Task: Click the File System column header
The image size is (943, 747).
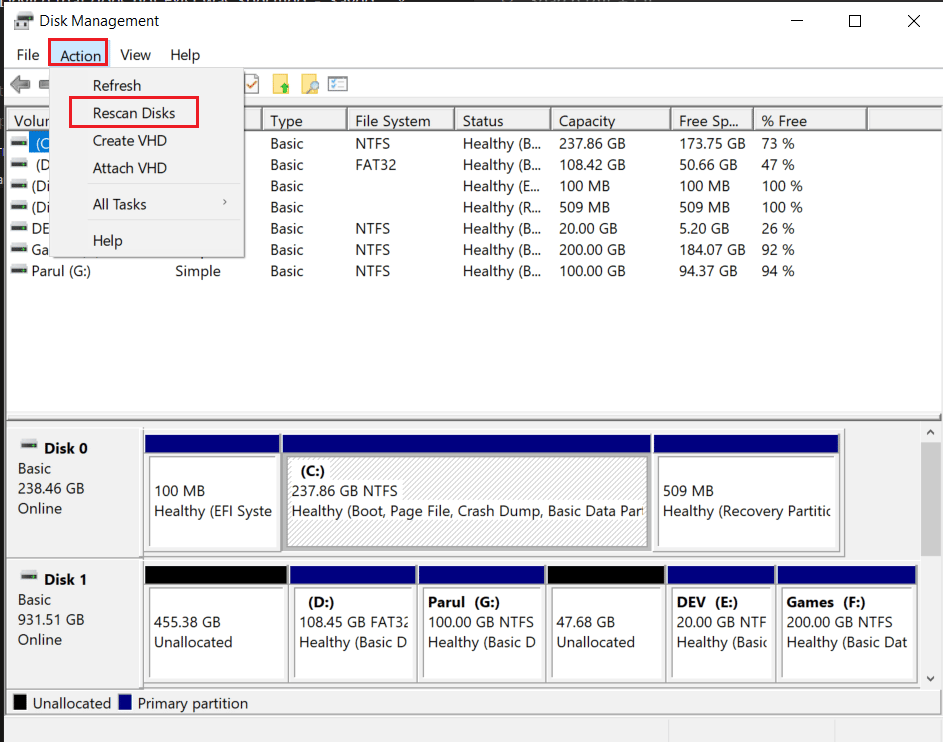Action: pyautogui.click(x=399, y=121)
